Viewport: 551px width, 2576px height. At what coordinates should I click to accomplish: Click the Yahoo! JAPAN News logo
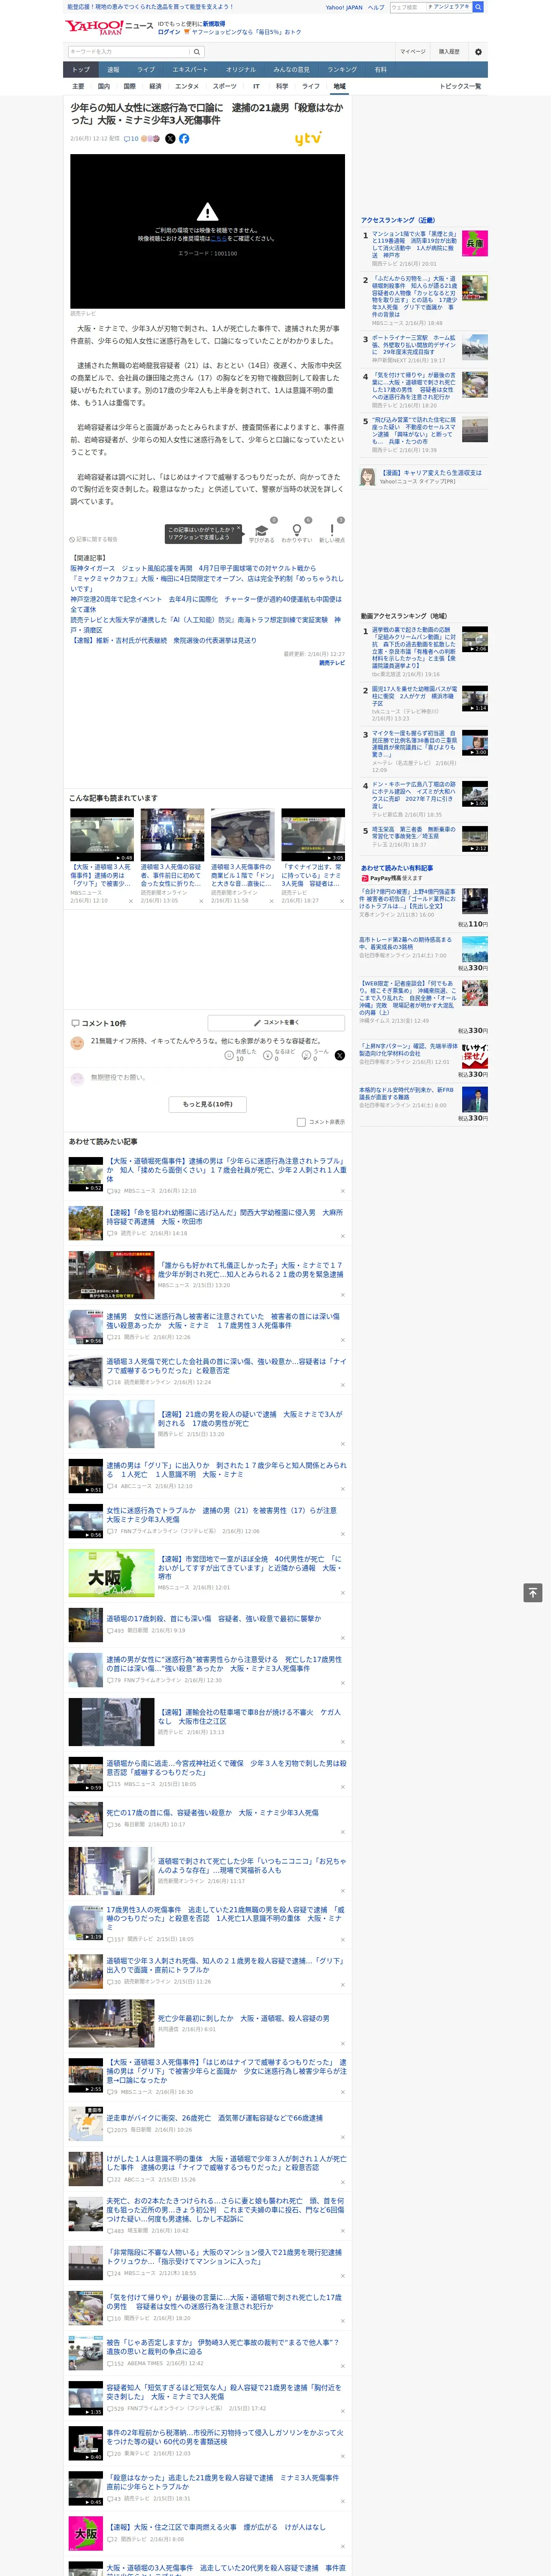click(x=109, y=27)
